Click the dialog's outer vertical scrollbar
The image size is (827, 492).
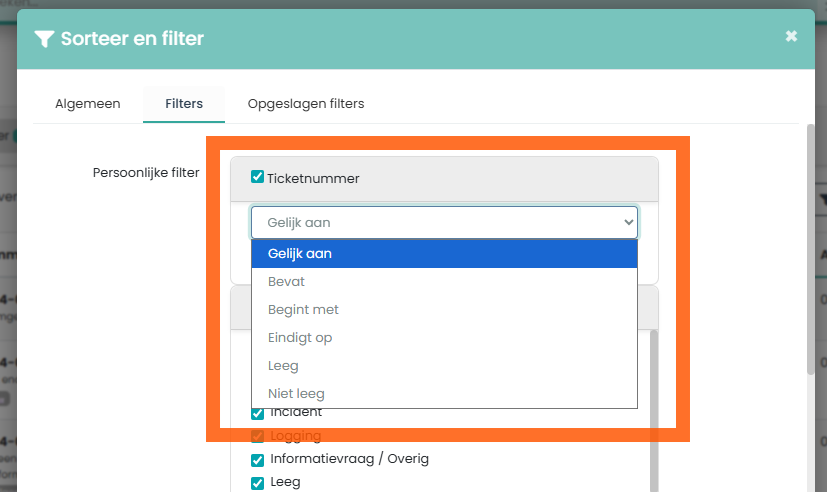click(x=810, y=250)
